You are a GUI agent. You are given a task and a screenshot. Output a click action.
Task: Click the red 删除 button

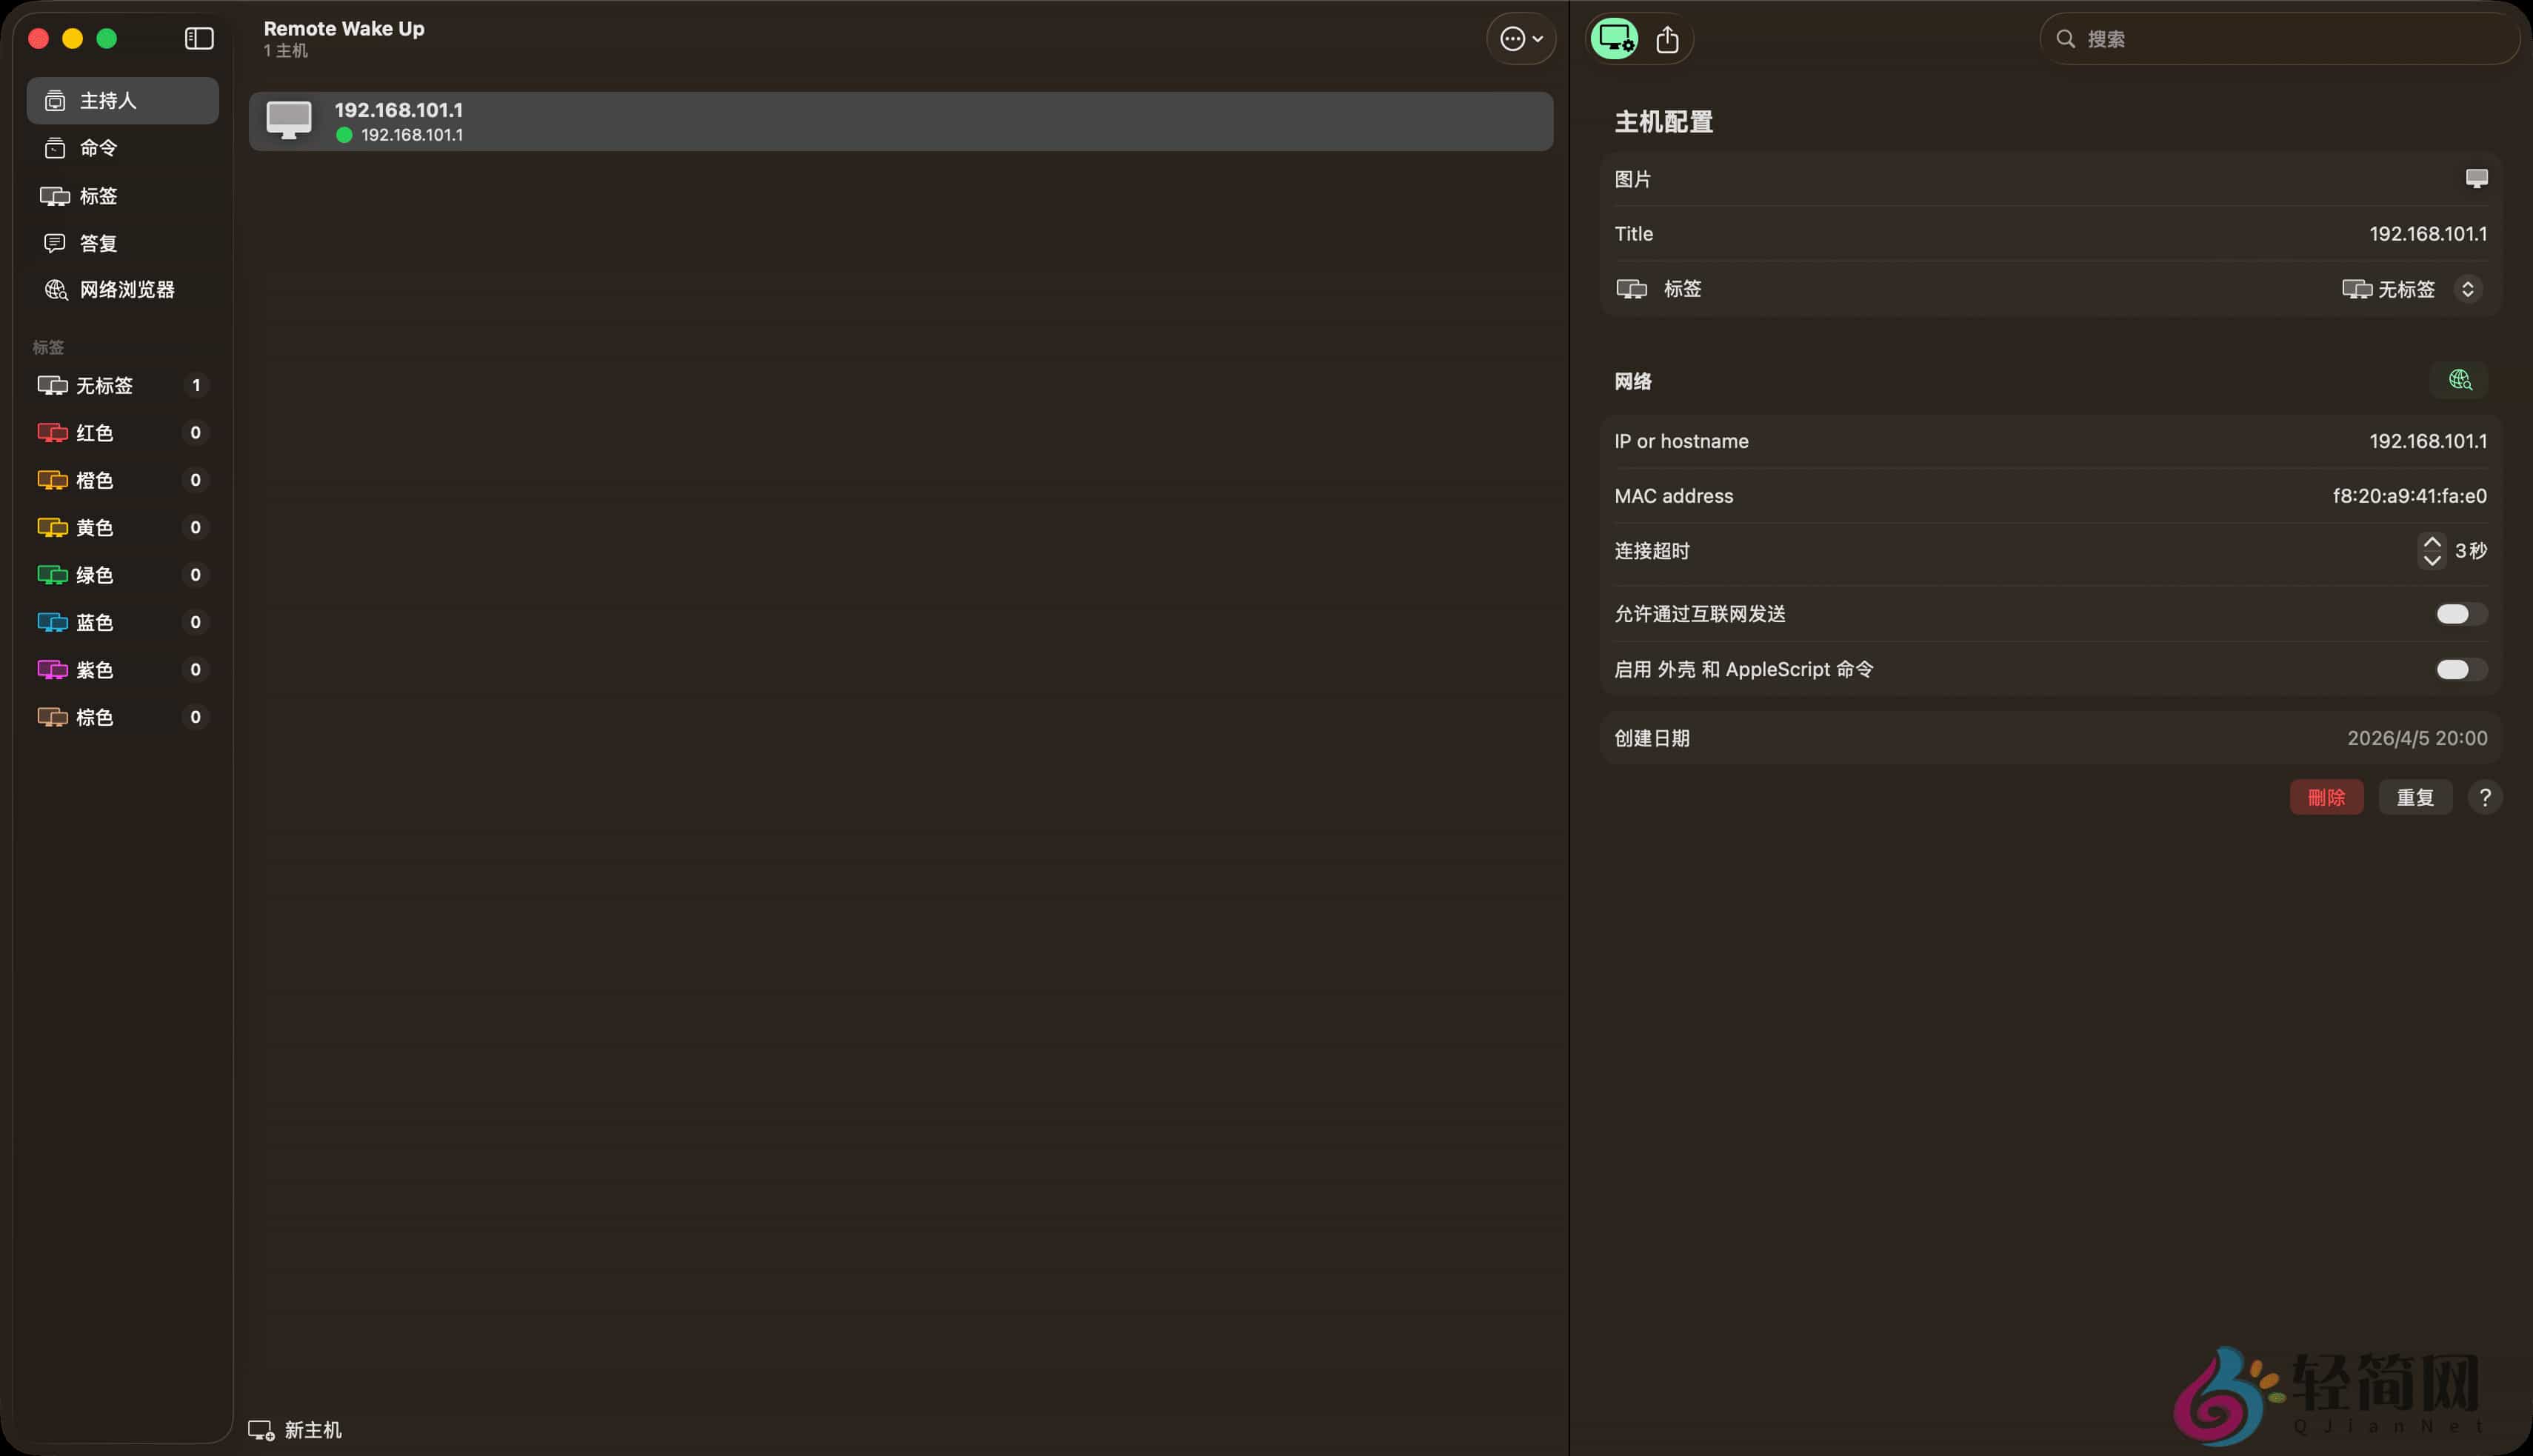2326,797
